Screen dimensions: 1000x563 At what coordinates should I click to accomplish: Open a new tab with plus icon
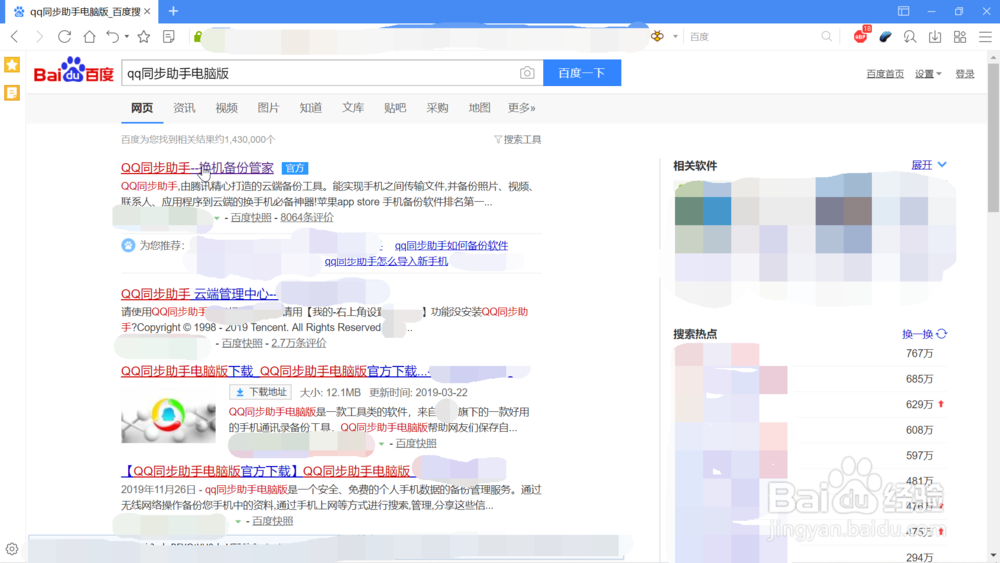173,11
